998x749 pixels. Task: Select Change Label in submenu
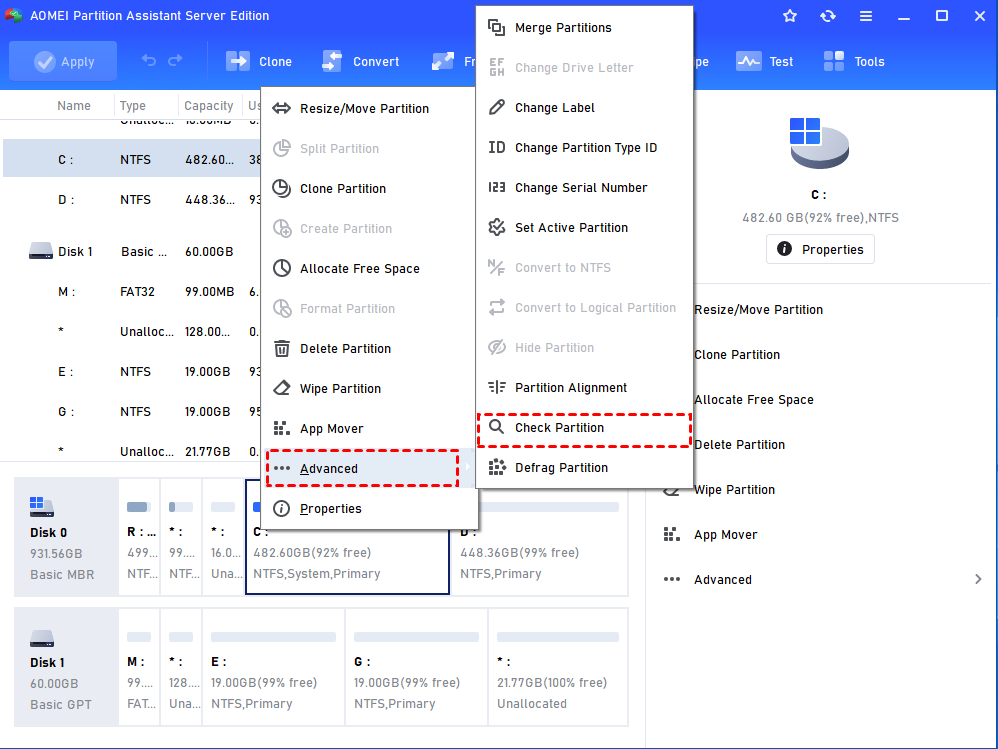pyautogui.click(x=584, y=108)
